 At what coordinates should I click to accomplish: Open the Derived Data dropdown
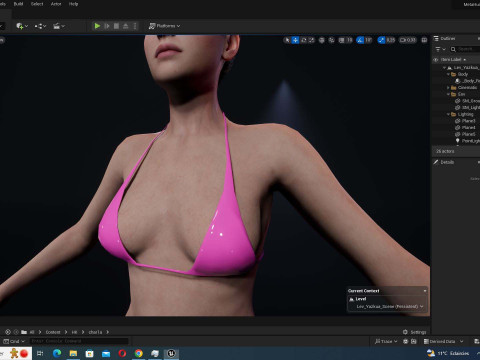pyautogui.click(x=444, y=341)
